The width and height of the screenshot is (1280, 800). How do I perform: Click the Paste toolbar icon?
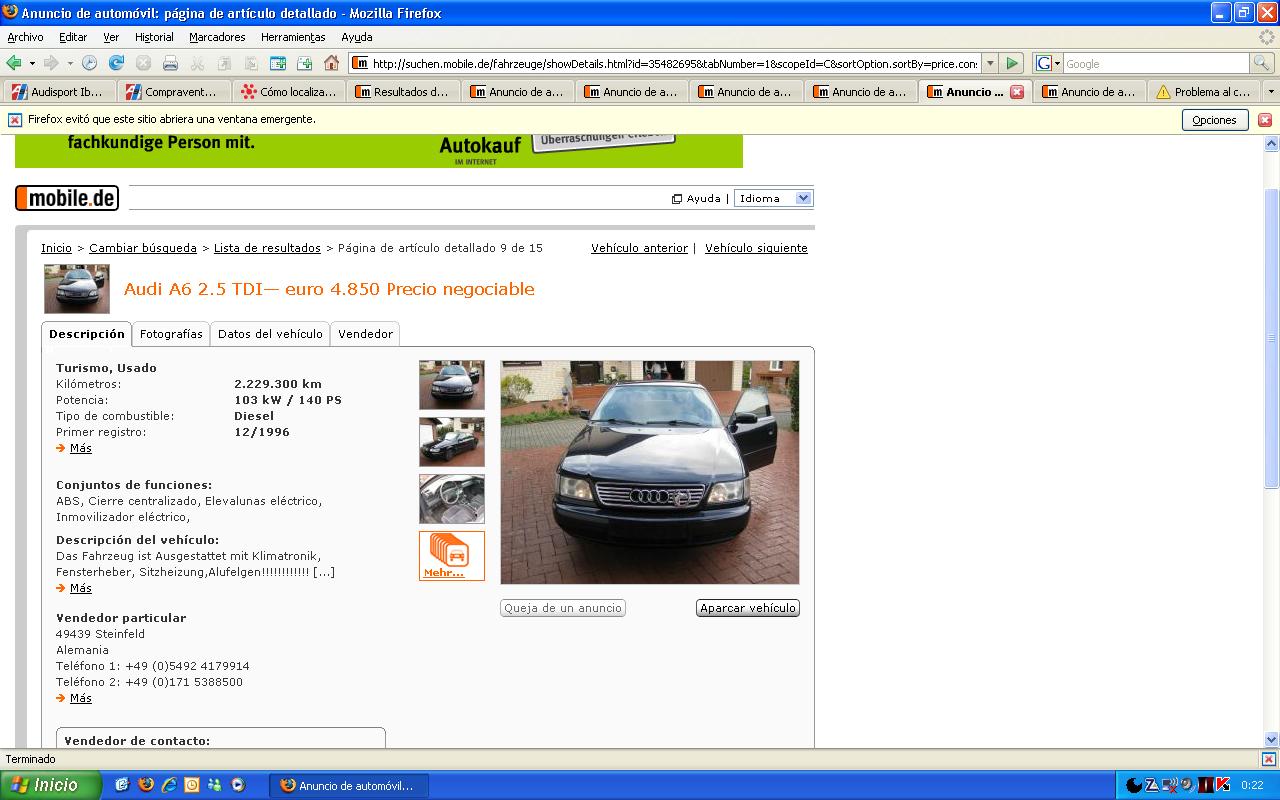tap(251, 63)
